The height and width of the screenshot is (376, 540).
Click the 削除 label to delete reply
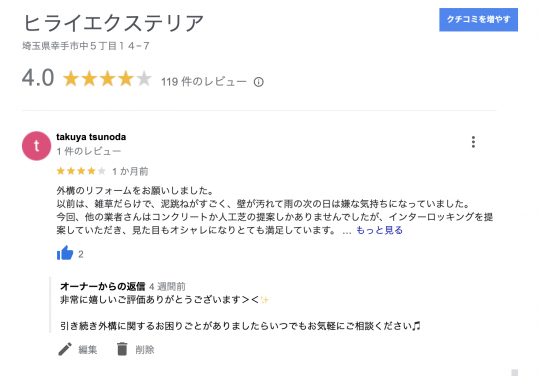145,350
